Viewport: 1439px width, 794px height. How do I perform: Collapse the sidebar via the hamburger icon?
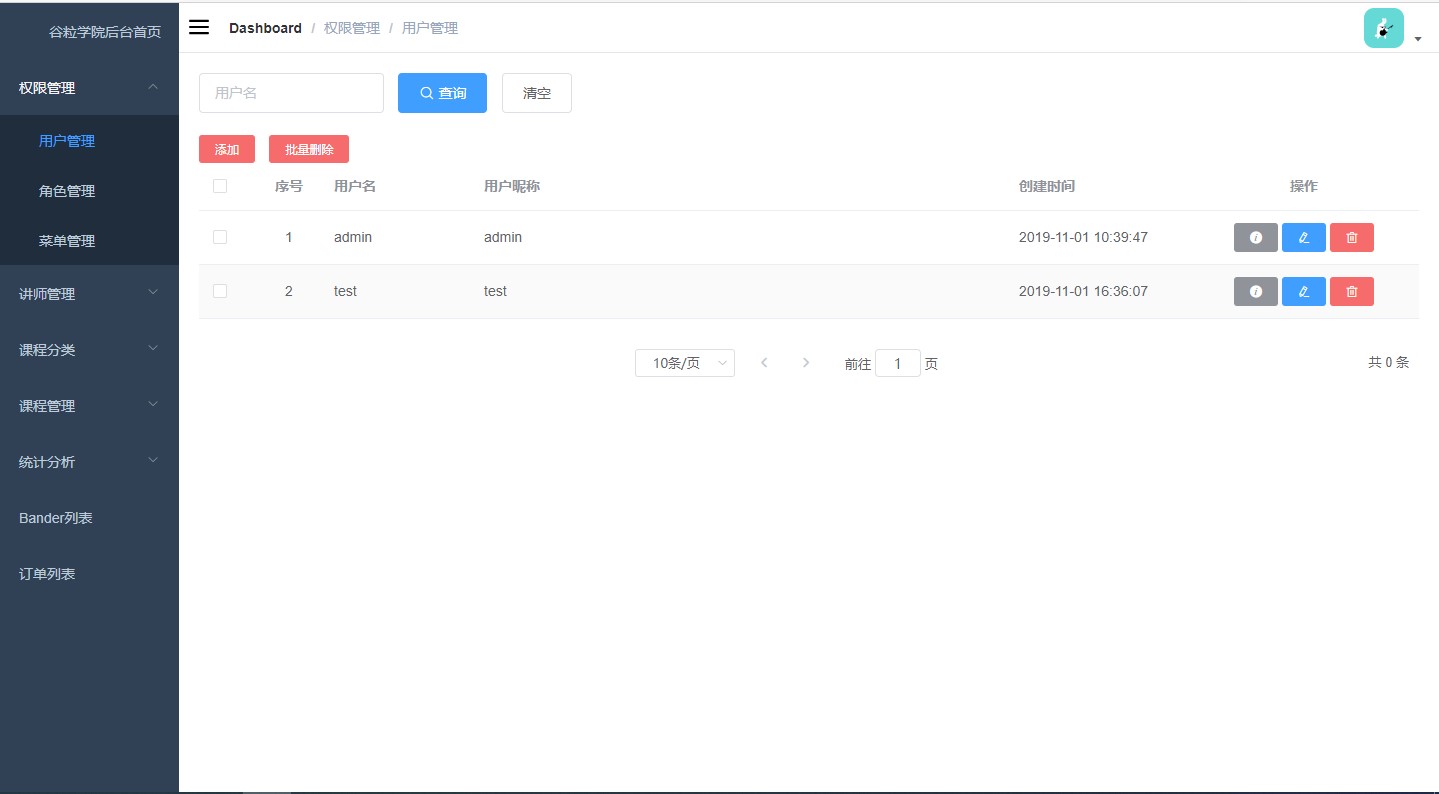(x=198, y=27)
